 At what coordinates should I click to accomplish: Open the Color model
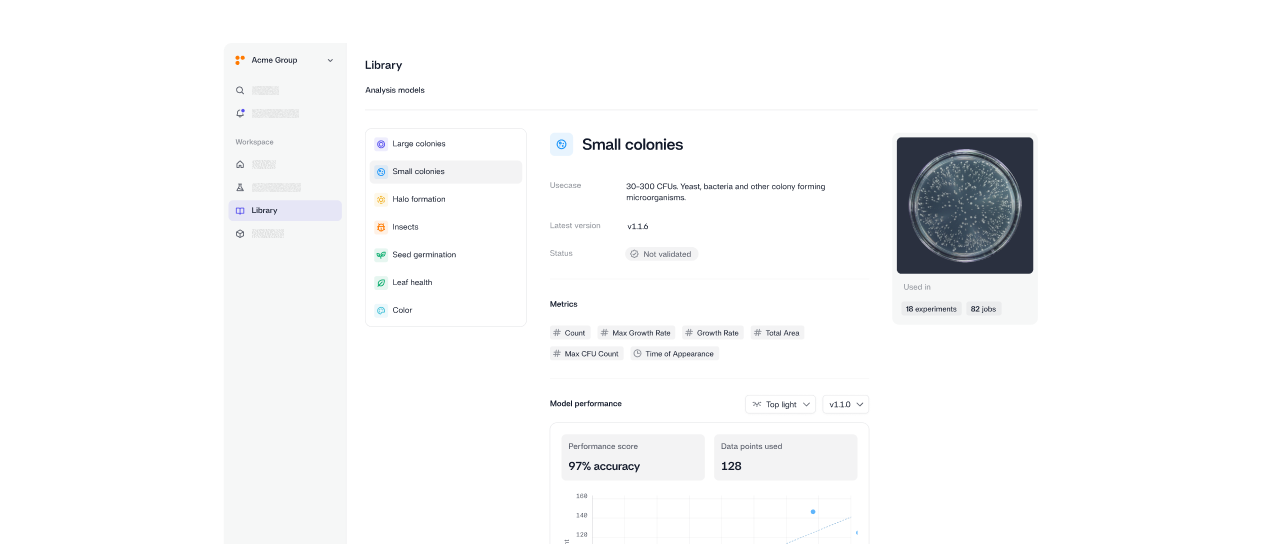446,310
